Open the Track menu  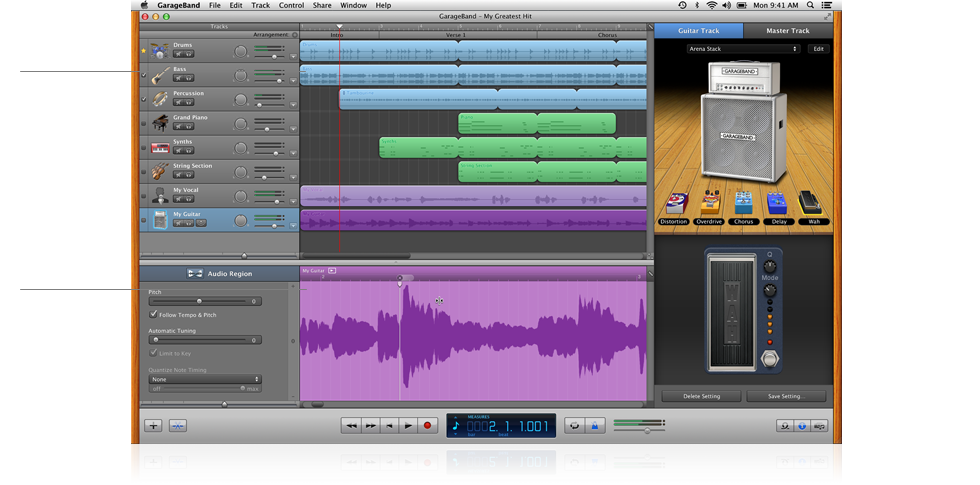(260, 5)
